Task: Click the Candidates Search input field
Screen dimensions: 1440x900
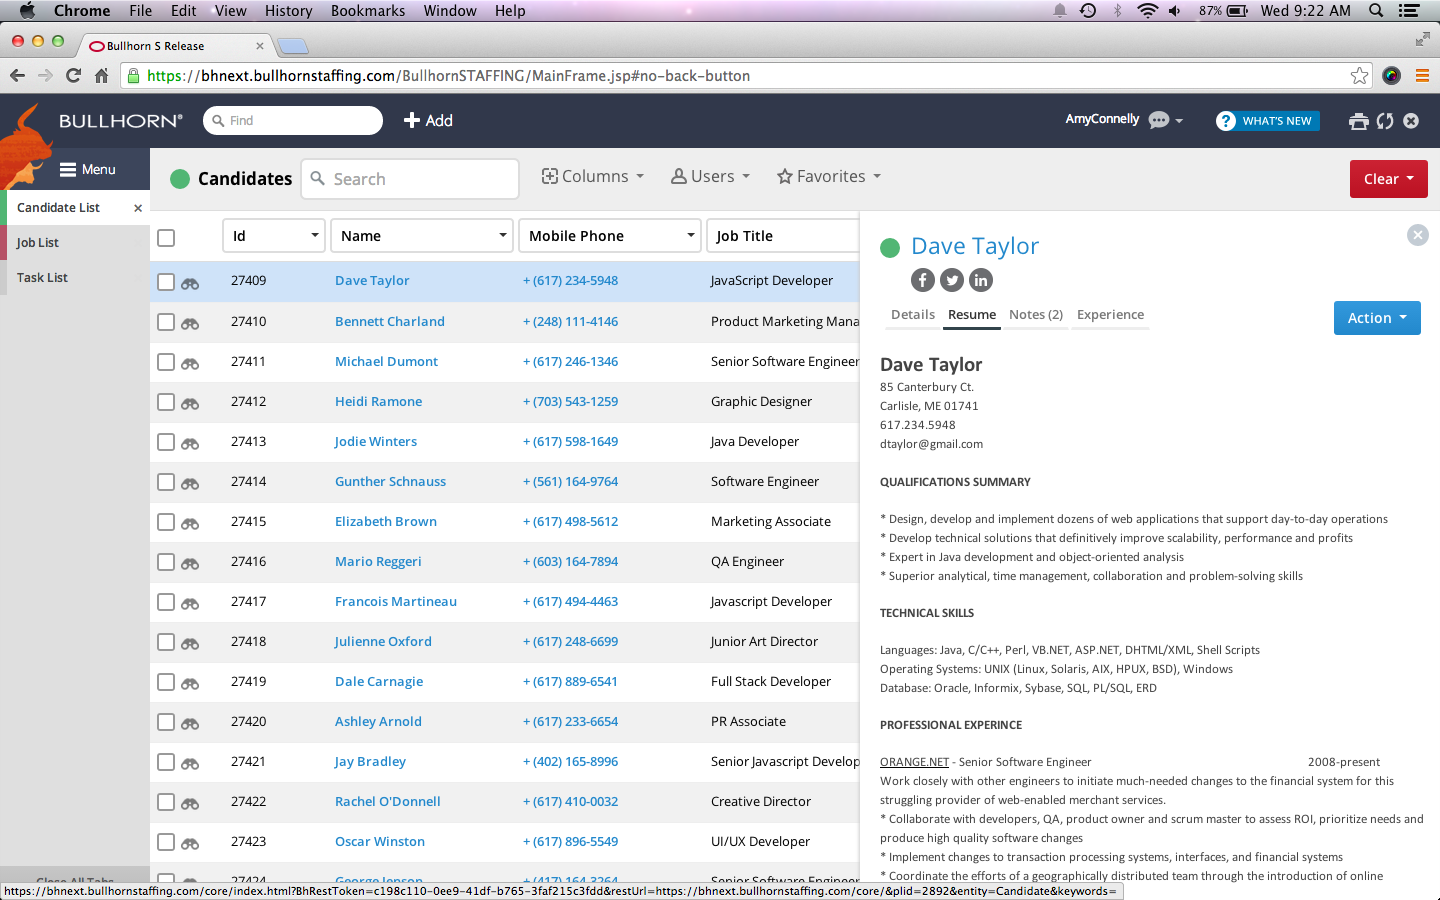Action: [x=420, y=179]
